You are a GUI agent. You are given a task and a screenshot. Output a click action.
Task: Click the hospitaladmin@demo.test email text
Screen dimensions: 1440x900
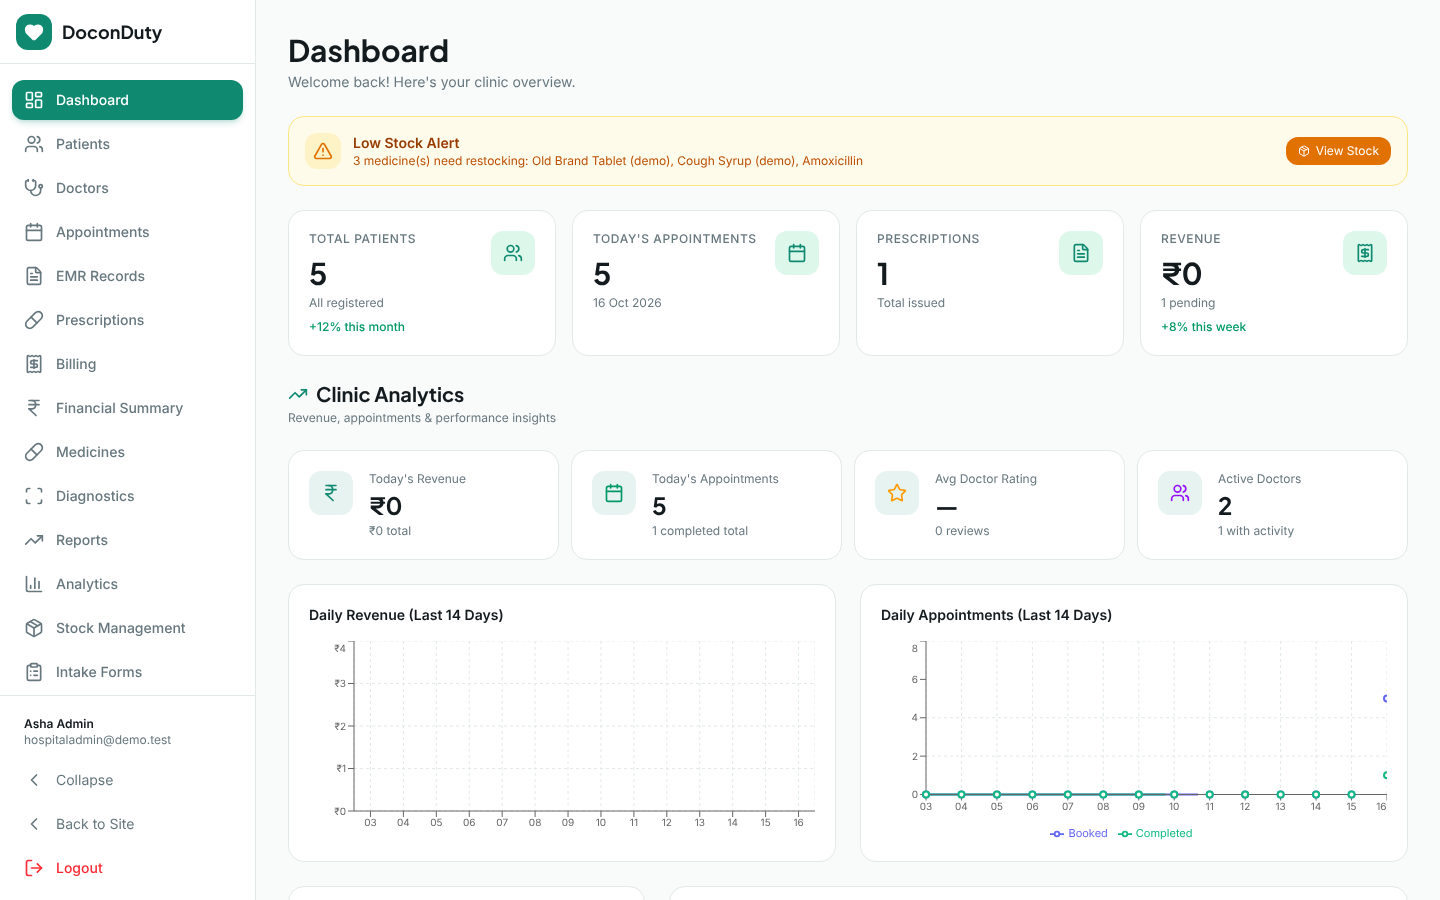97,740
